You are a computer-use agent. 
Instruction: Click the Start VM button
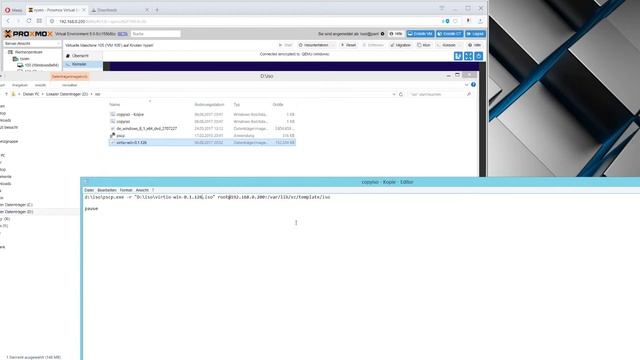(286, 45)
